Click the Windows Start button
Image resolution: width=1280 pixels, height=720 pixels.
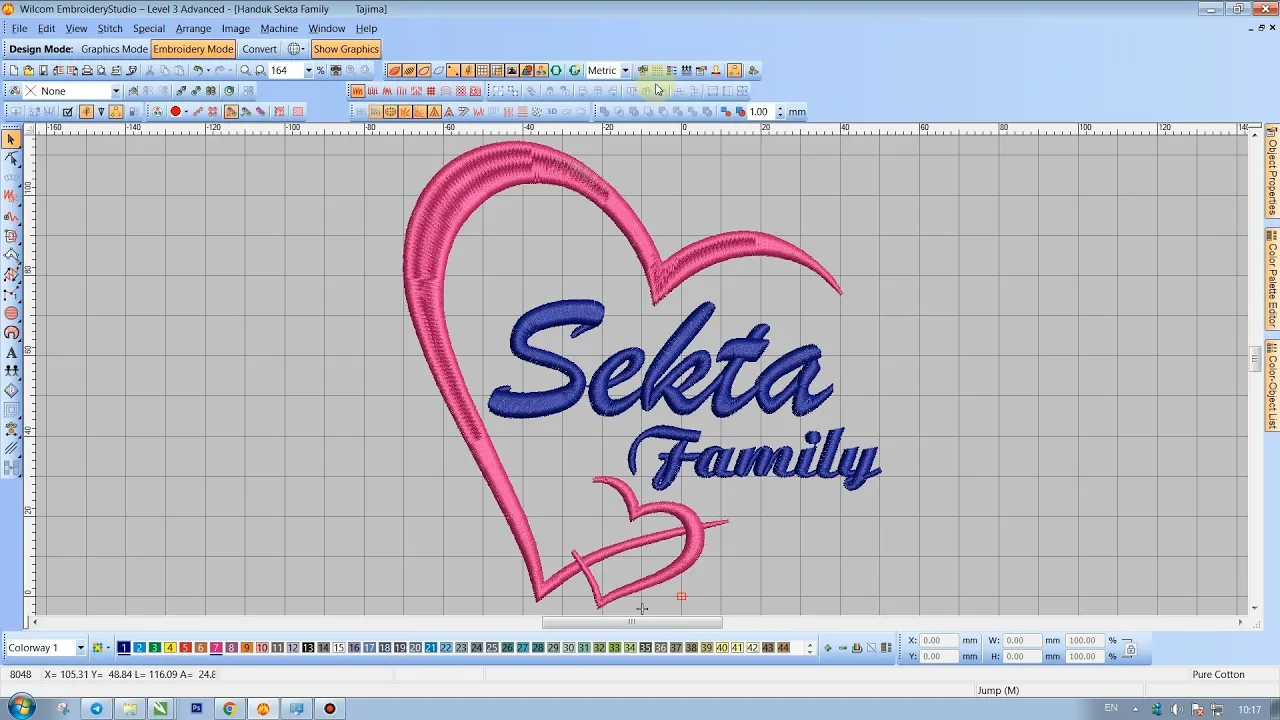click(x=21, y=708)
